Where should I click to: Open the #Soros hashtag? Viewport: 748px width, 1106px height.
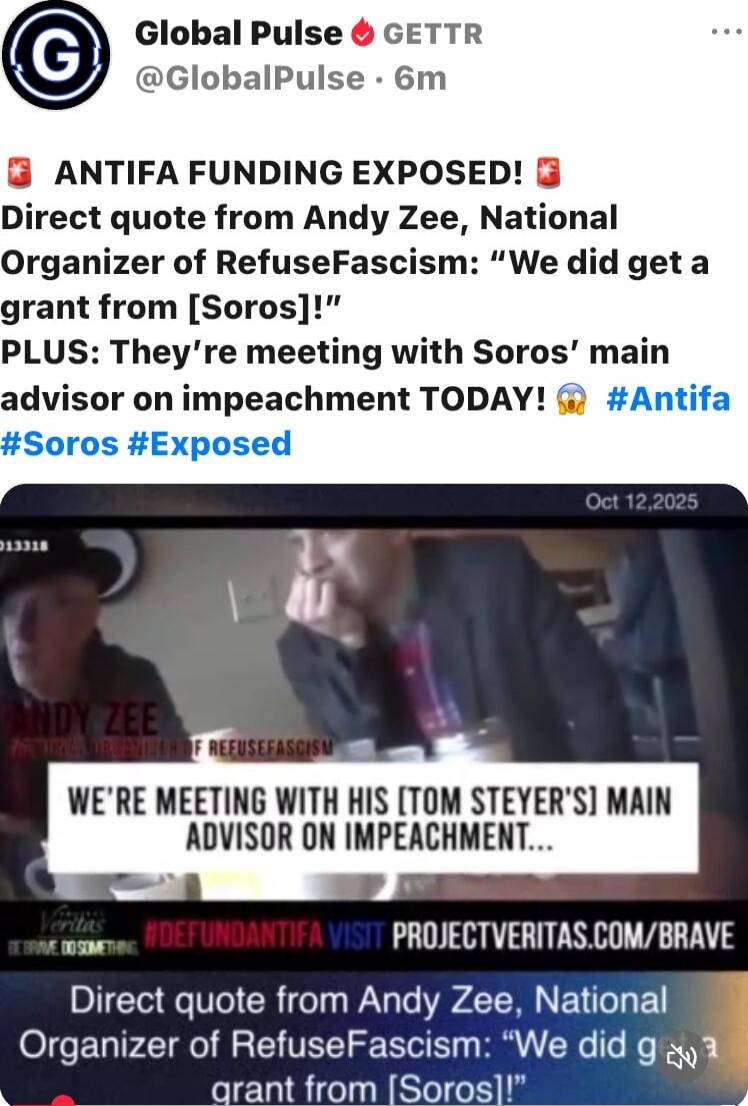point(60,444)
